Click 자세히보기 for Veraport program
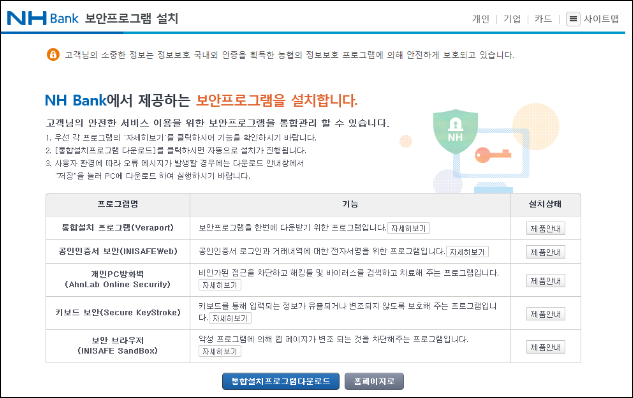The height and width of the screenshot is (398, 633). point(408,228)
